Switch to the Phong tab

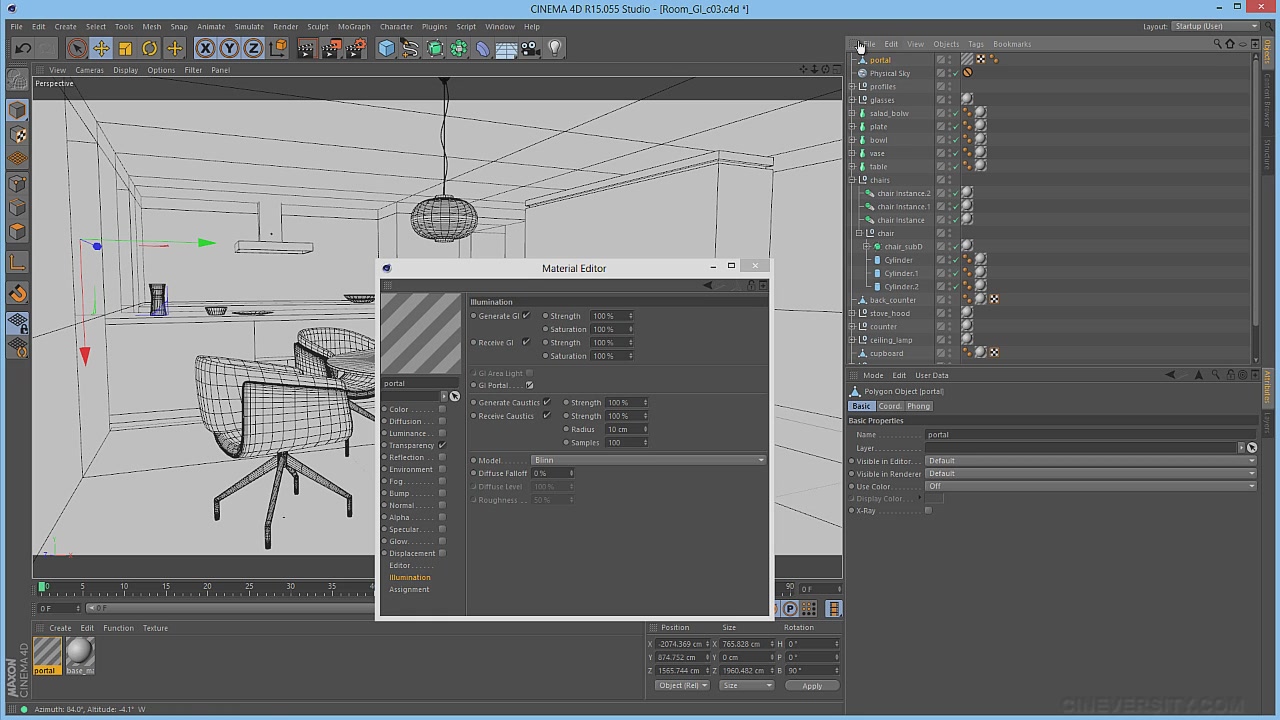[918, 406]
